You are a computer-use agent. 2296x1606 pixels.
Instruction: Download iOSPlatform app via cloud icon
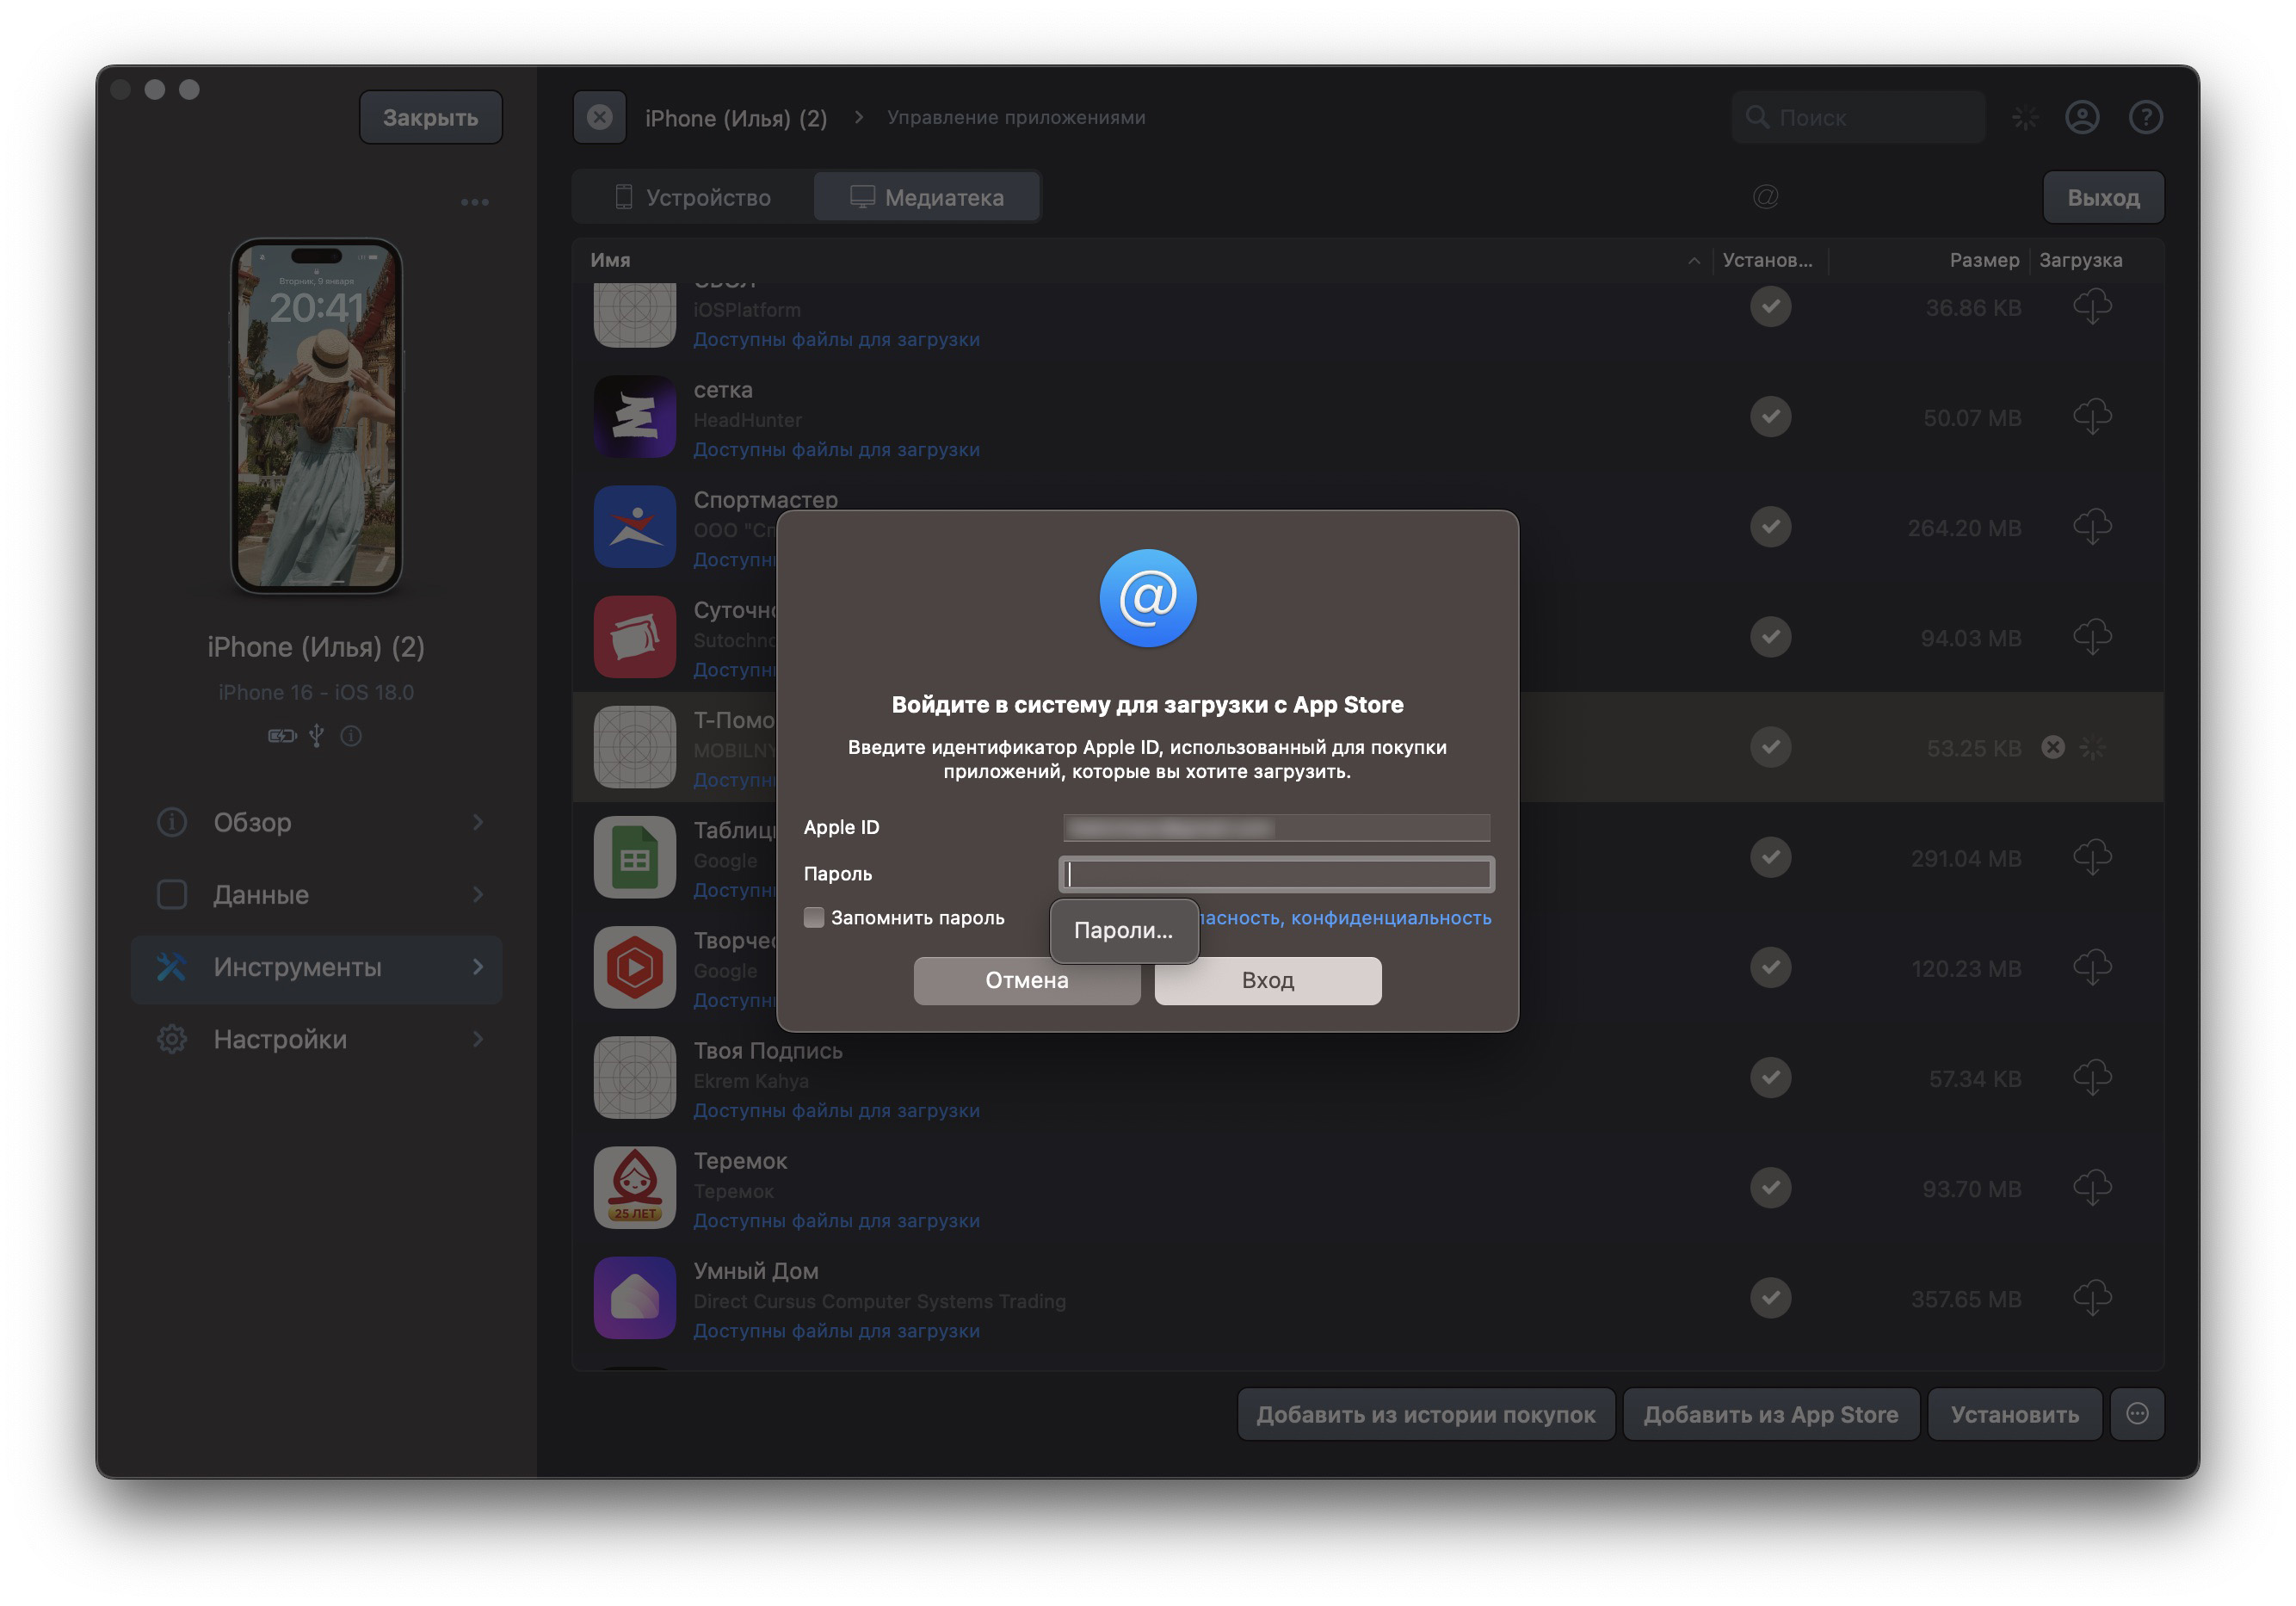pyautogui.click(x=2092, y=307)
